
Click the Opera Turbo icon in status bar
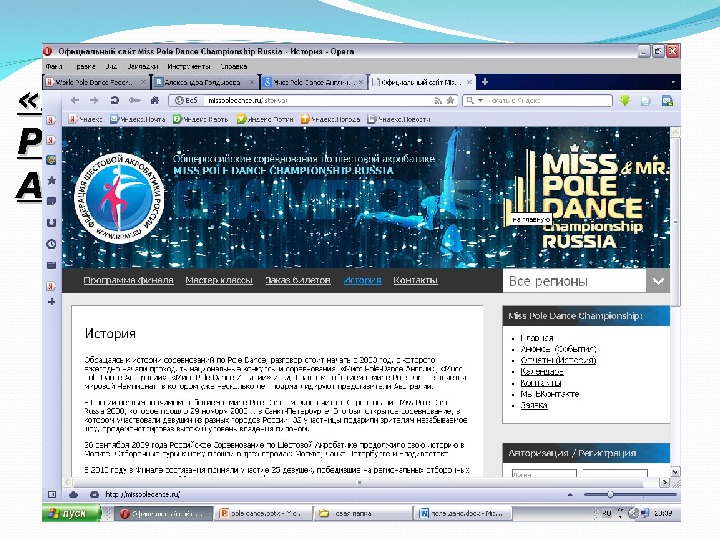tap(94, 495)
